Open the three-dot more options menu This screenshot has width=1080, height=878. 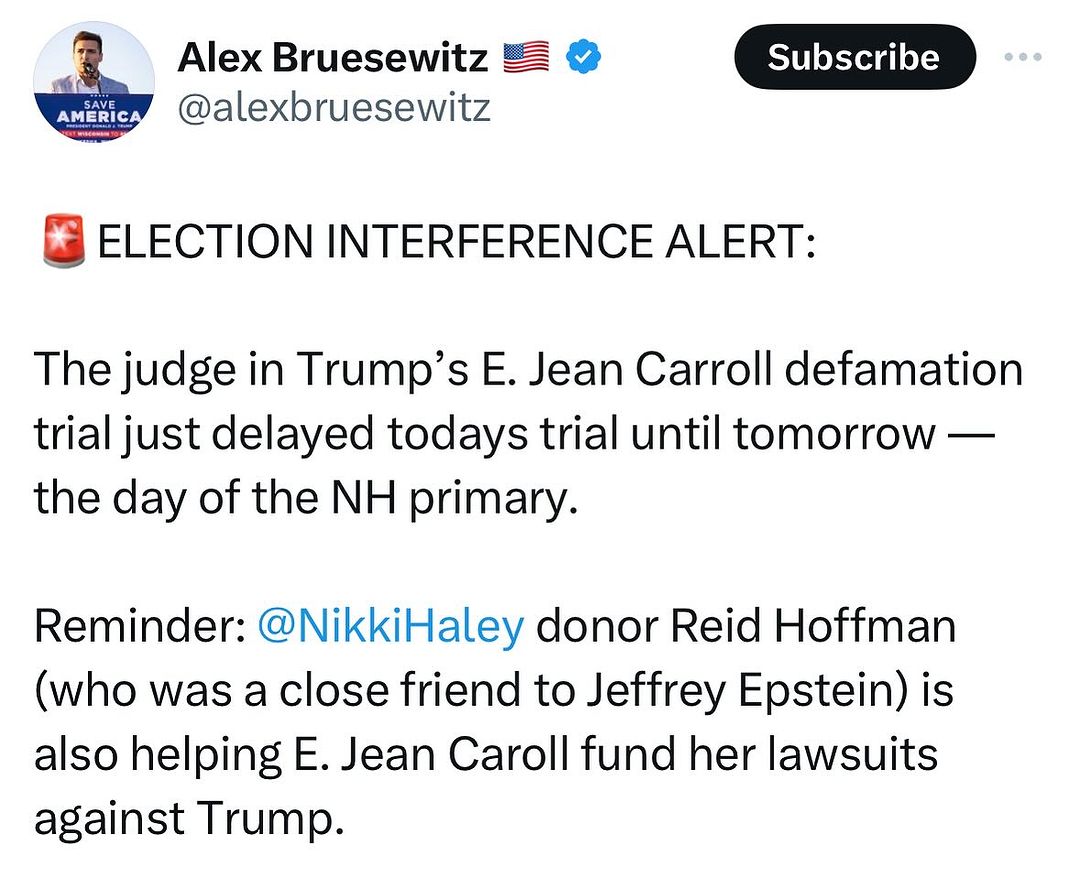(x=1023, y=58)
